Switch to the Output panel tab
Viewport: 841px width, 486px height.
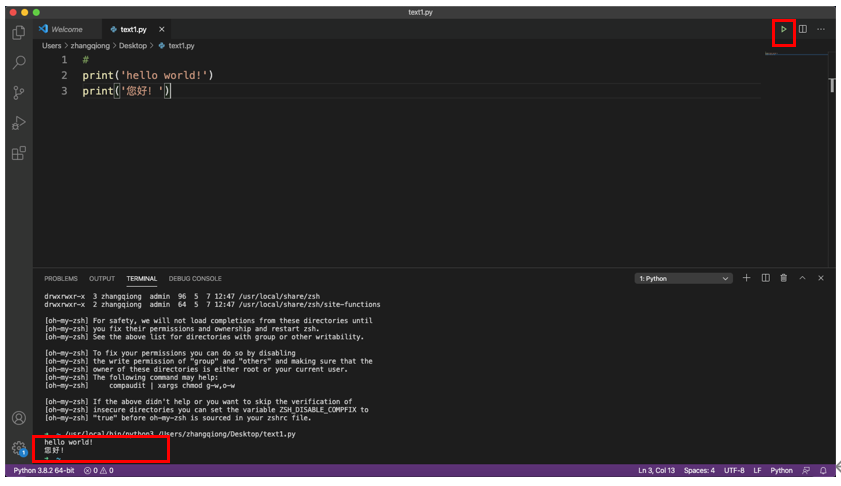(102, 278)
